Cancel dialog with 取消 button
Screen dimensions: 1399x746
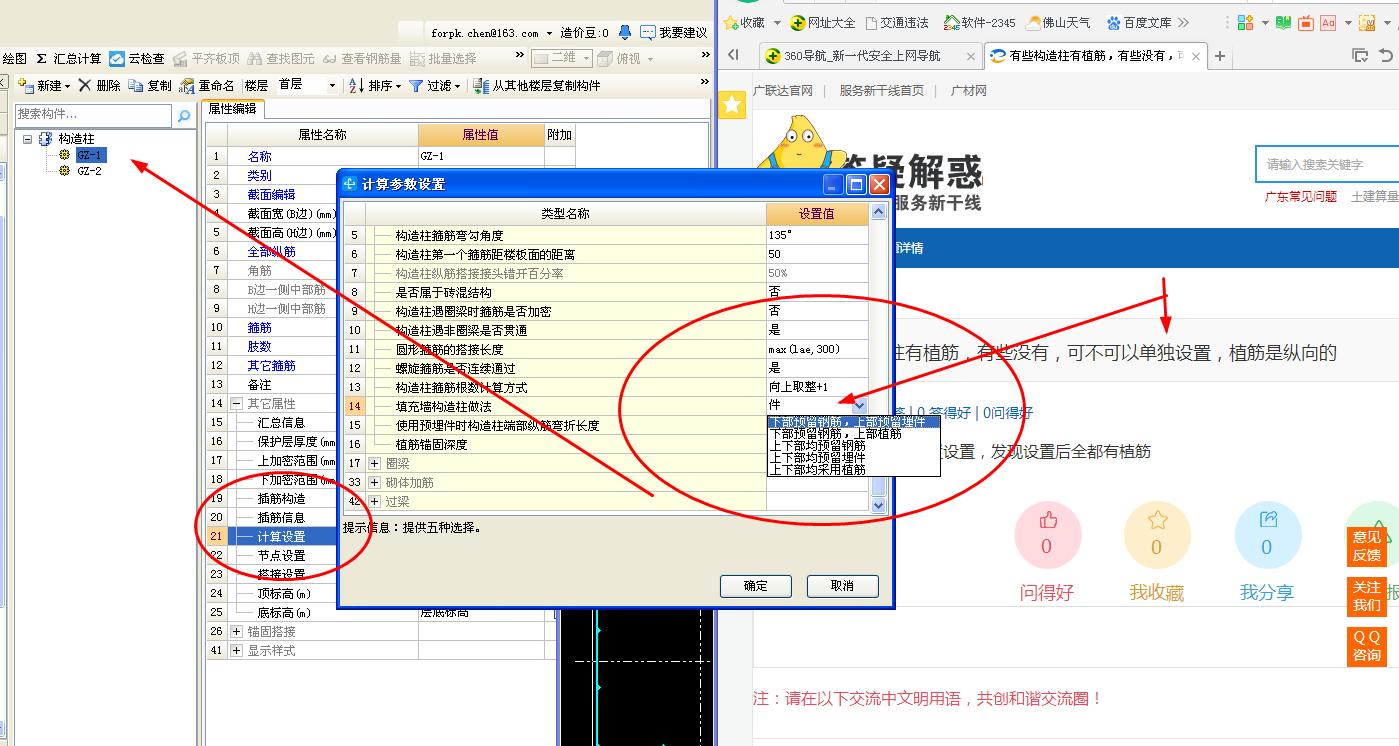click(842, 586)
